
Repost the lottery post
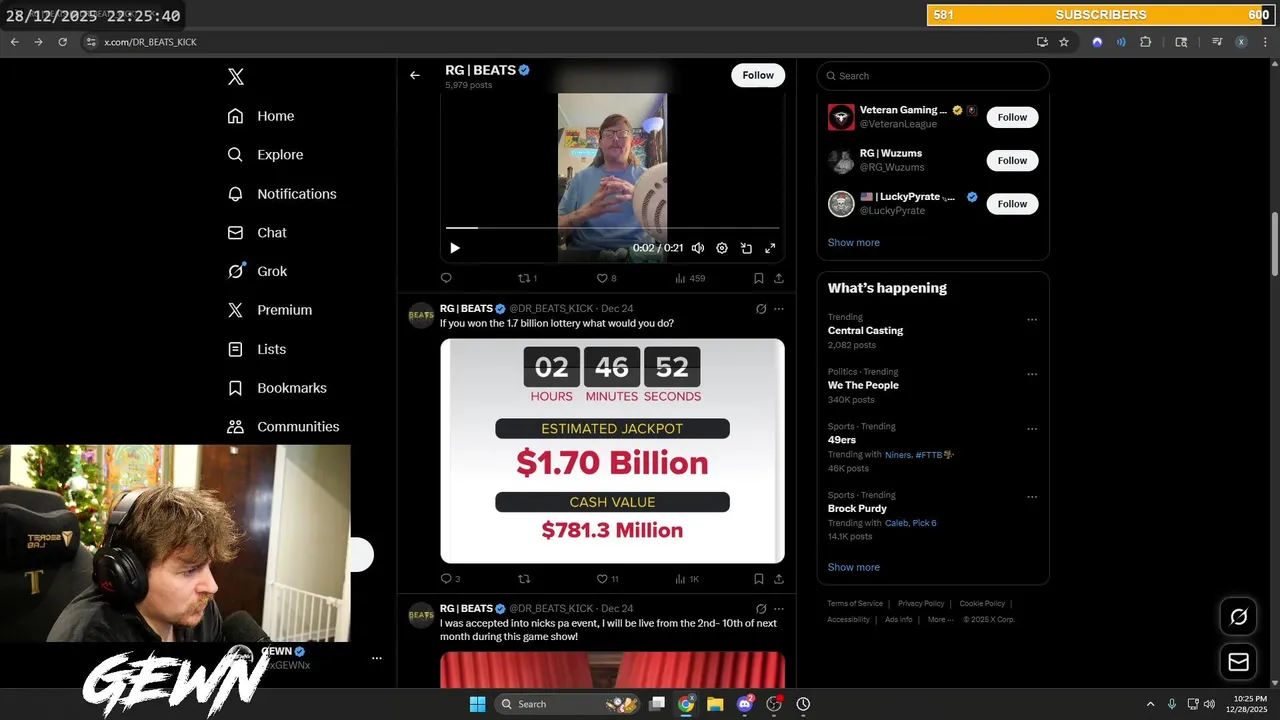pos(524,579)
